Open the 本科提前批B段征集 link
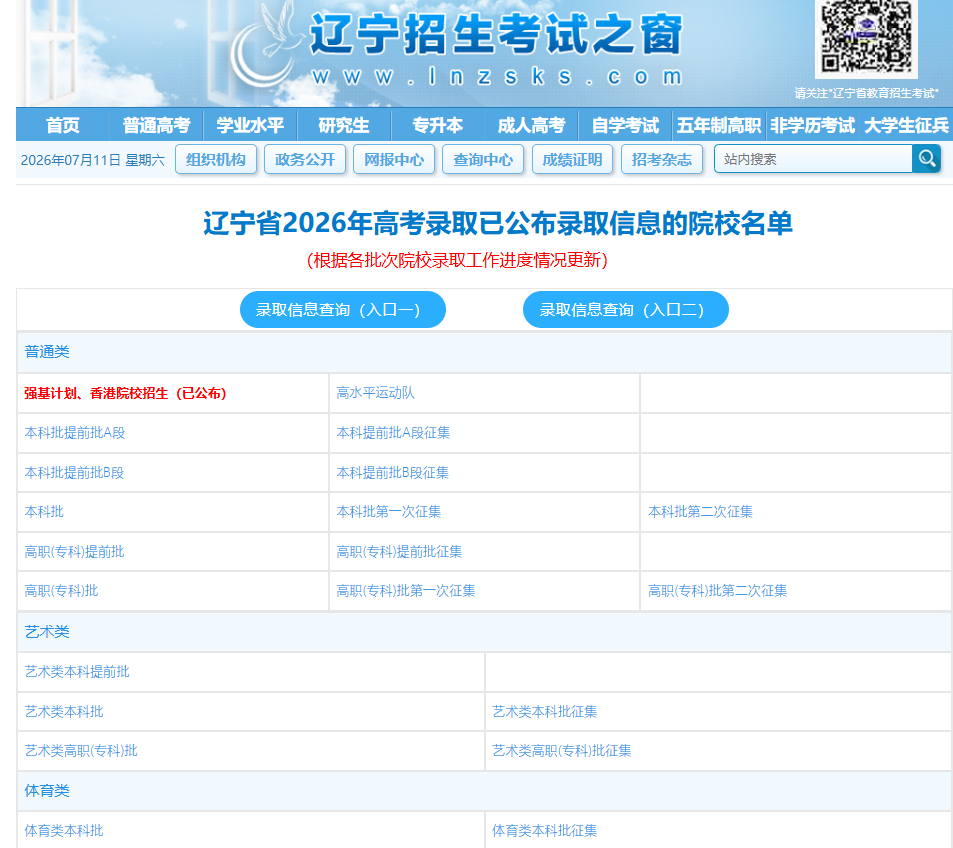The width and height of the screenshot is (953, 848). tap(393, 472)
